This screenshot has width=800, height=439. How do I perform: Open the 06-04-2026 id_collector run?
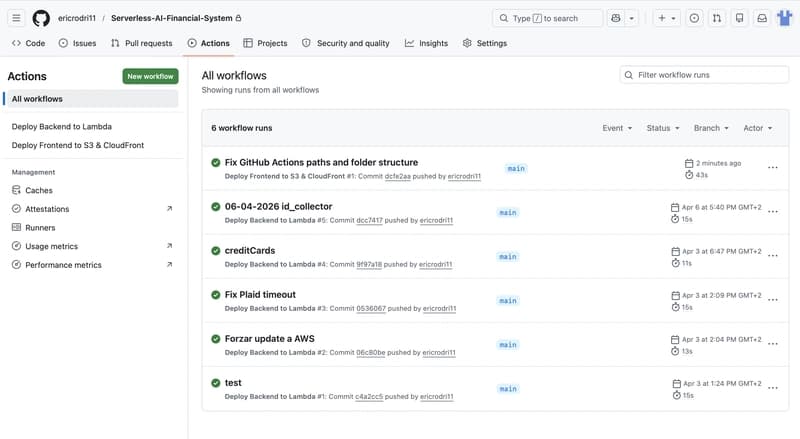point(279,207)
